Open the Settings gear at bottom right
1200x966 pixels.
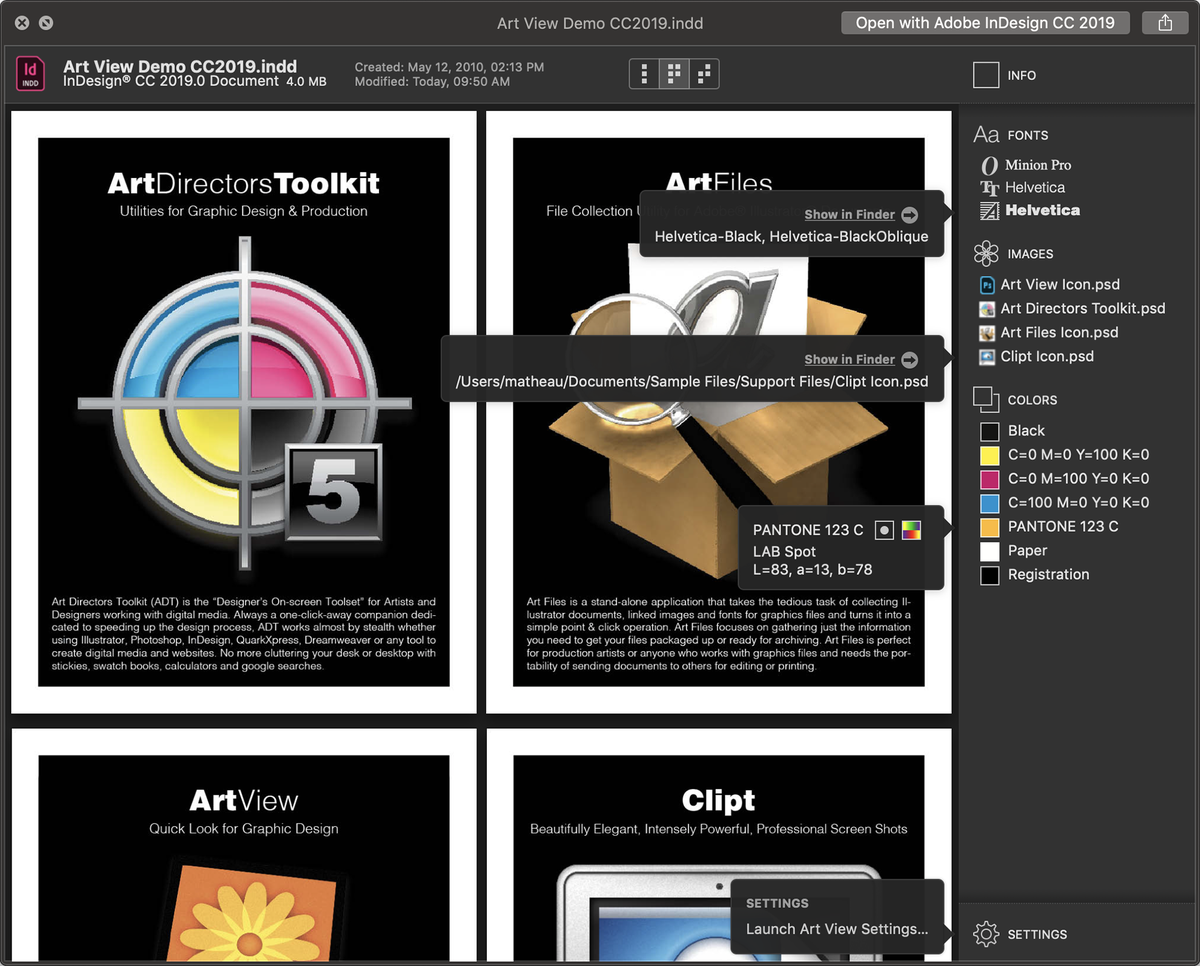[x=986, y=934]
